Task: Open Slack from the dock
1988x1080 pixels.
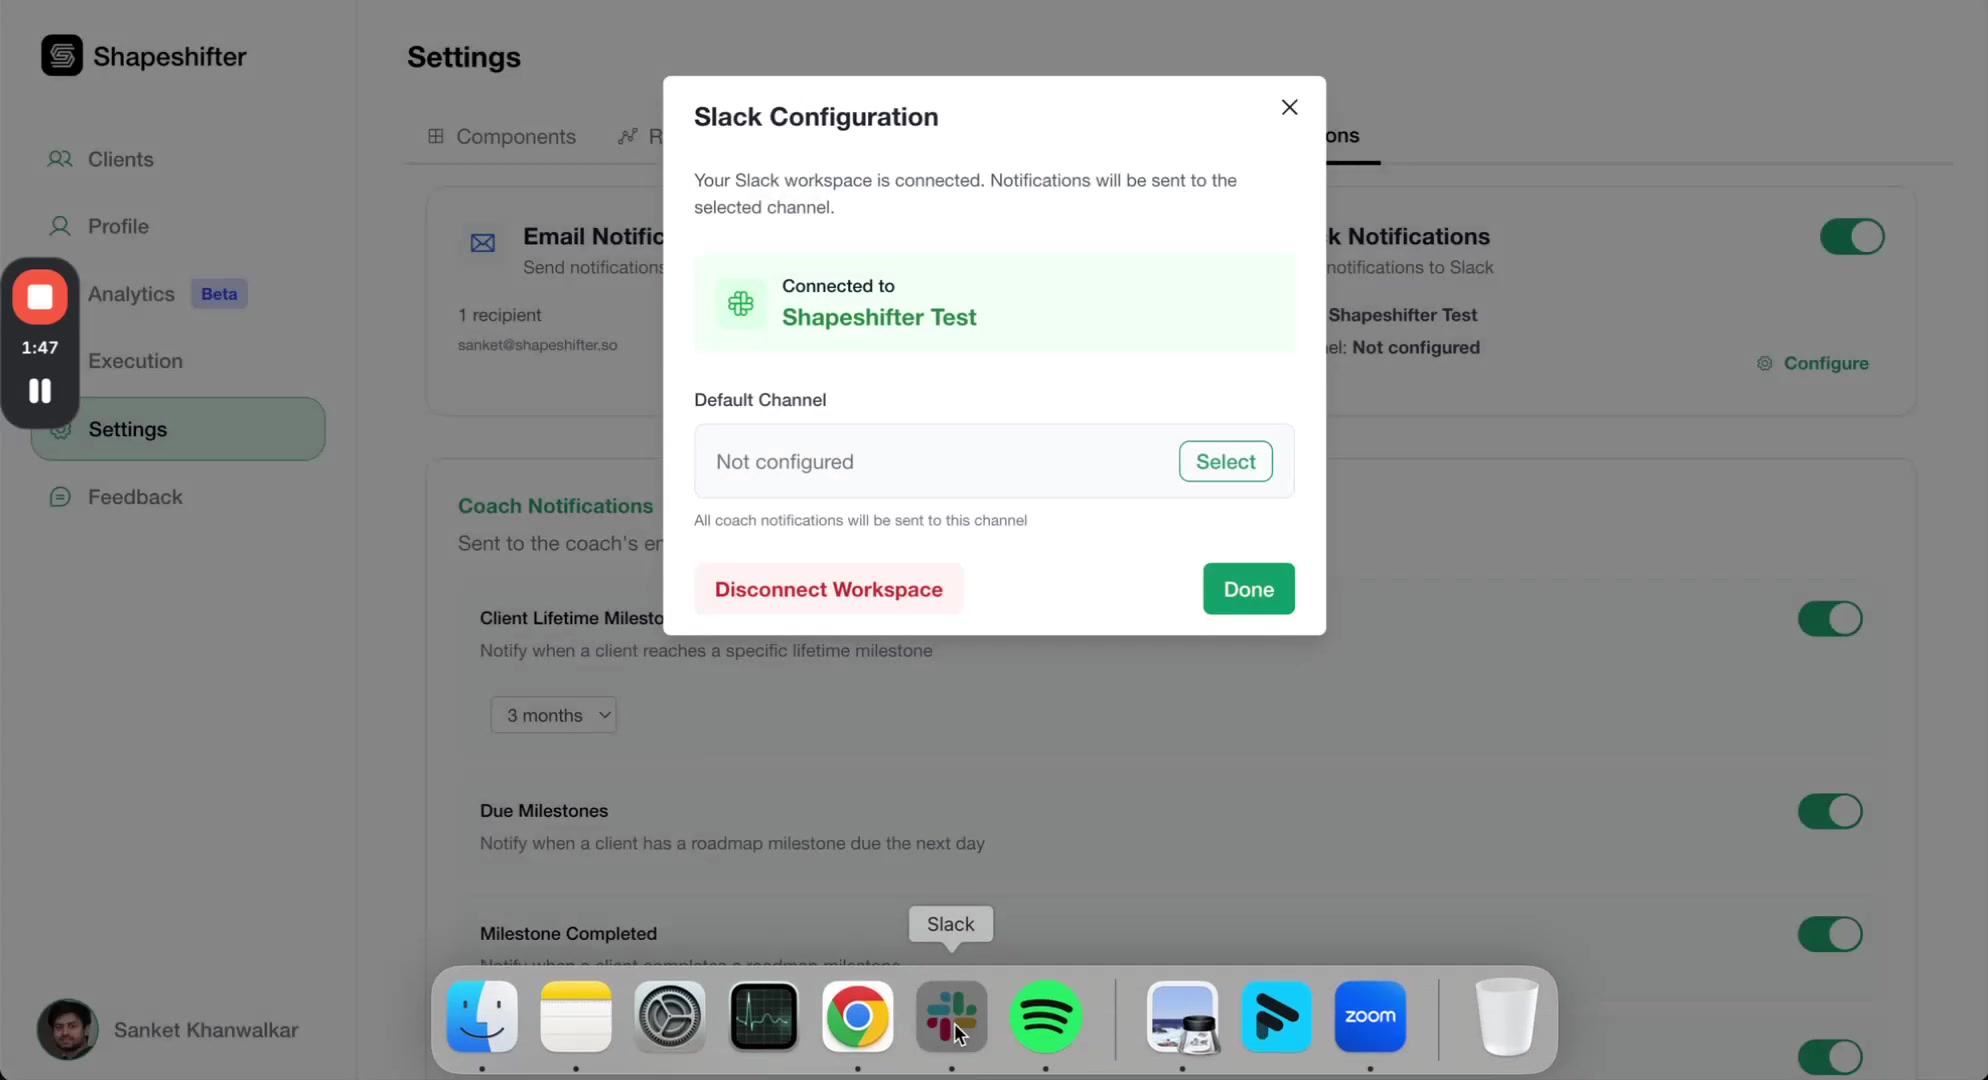Action: pyautogui.click(x=951, y=1017)
